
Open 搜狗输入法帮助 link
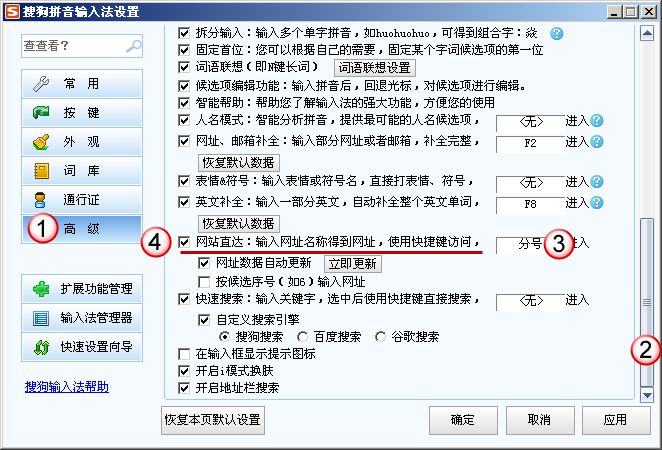(x=67, y=387)
